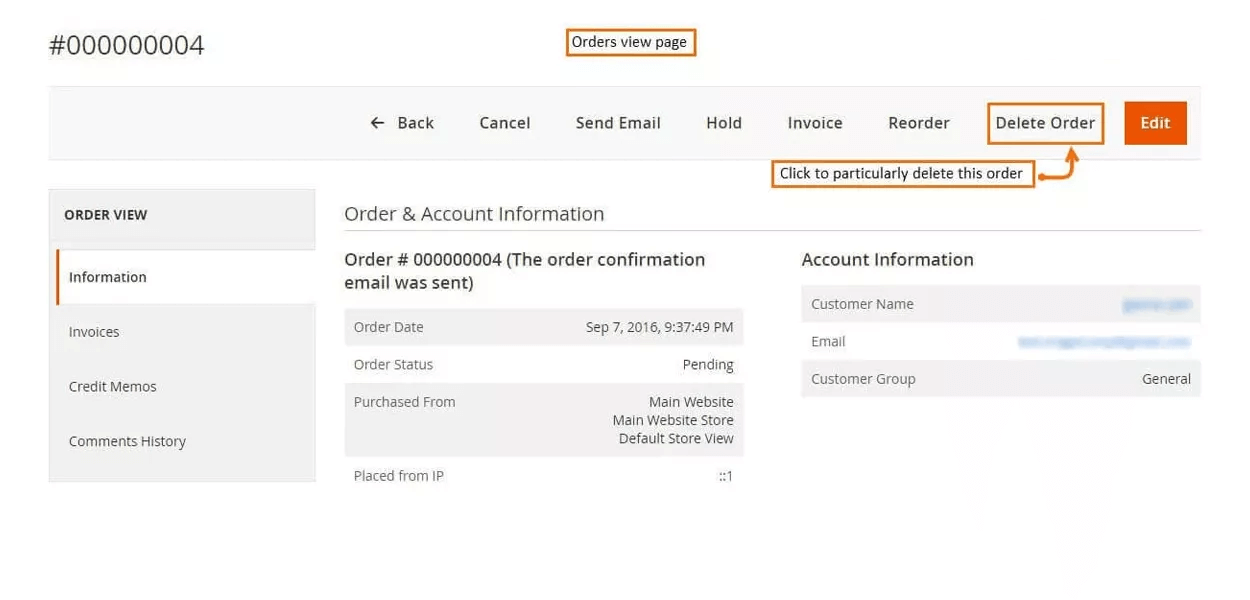Create an Invoice for the order
The image size is (1250, 600).
coord(814,123)
